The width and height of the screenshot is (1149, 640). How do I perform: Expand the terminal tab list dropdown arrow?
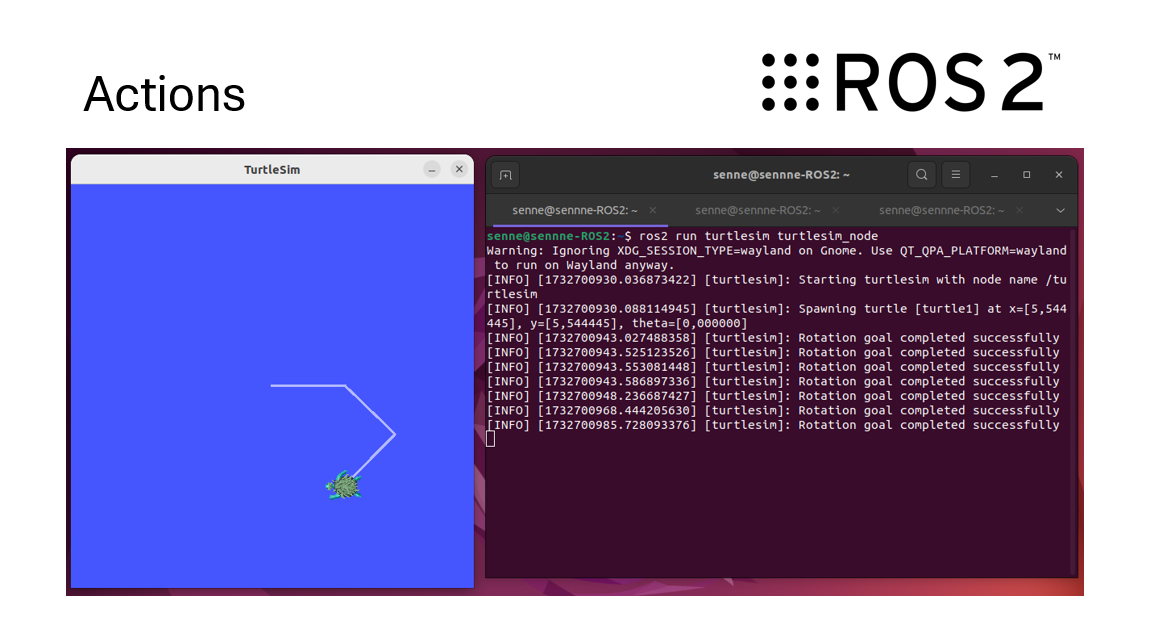click(1060, 210)
